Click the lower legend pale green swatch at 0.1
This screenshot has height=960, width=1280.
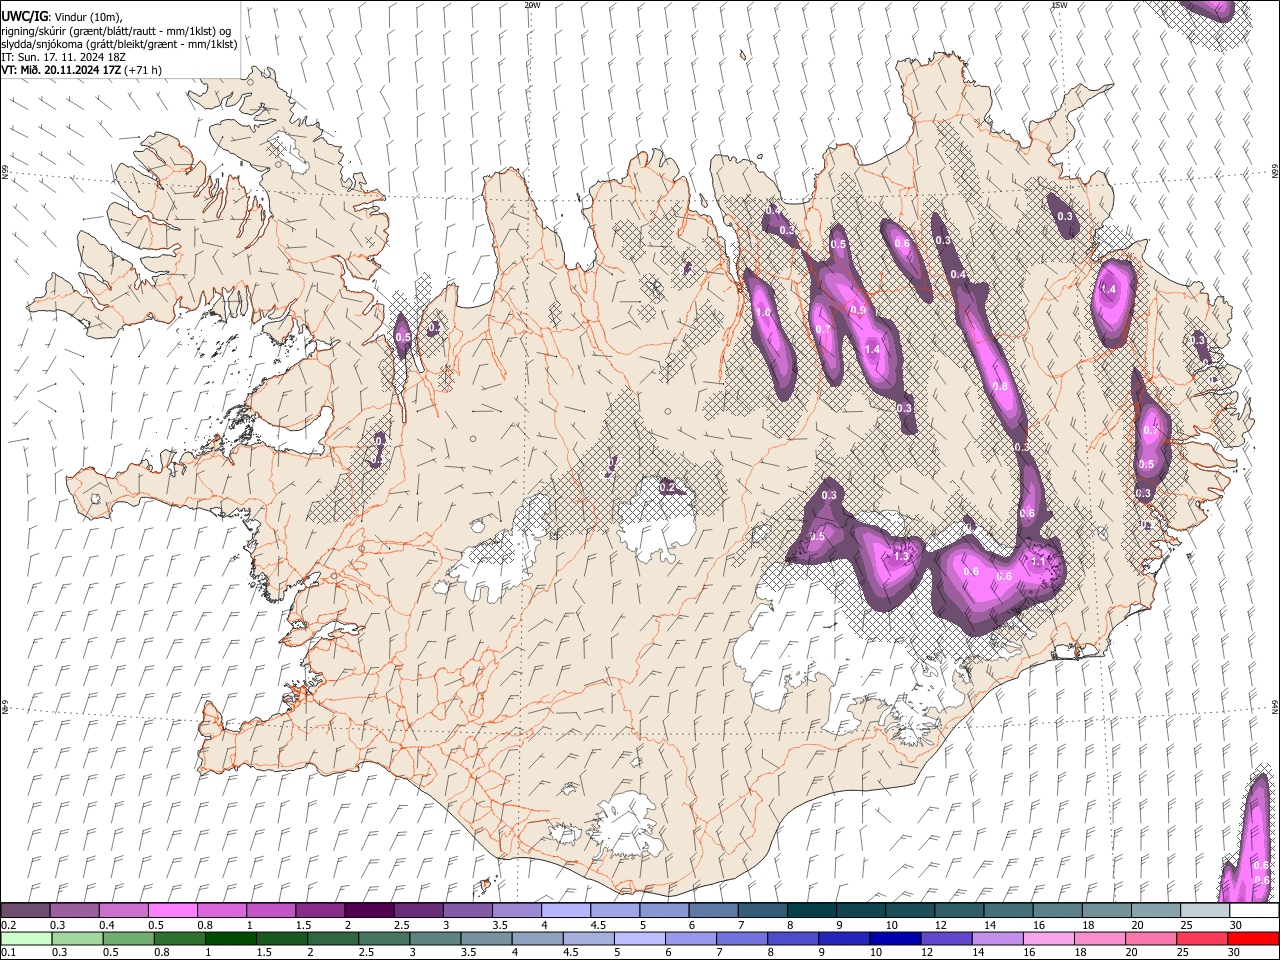coord(26,939)
